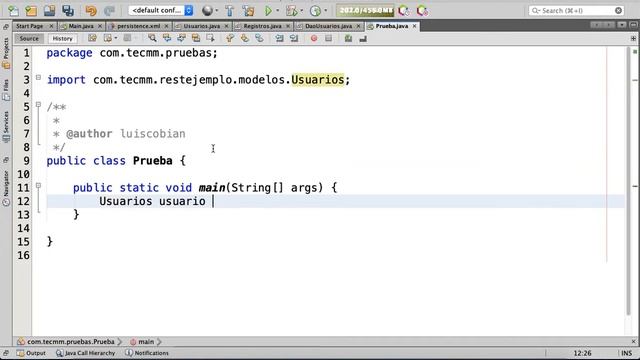The width and height of the screenshot is (640, 360).
Task: Click the Find Selection magnifier icon
Action: click(152, 38)
